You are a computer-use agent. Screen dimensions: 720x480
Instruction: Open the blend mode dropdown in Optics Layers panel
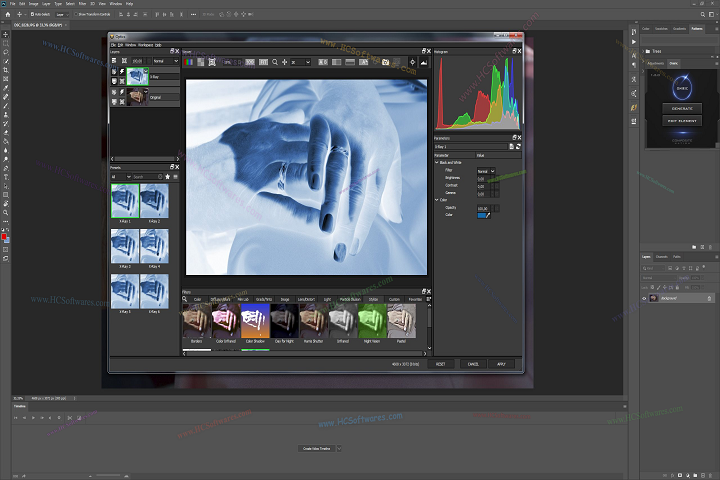(166, 61)
